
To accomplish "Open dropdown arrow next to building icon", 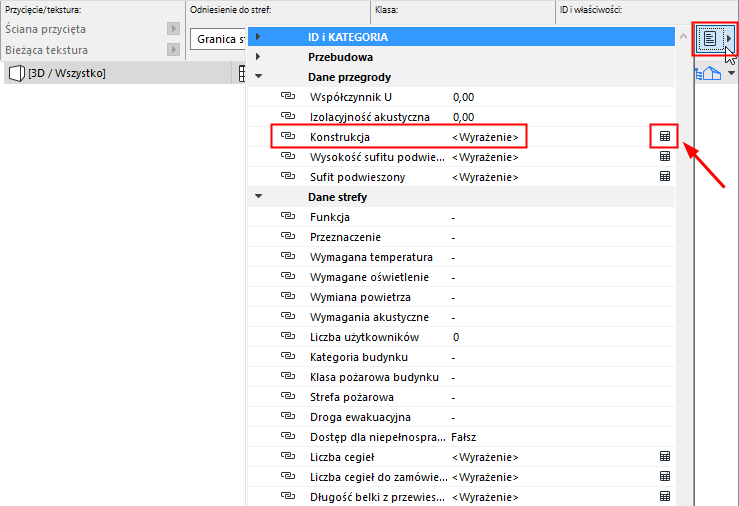I will tap(731, 73).
